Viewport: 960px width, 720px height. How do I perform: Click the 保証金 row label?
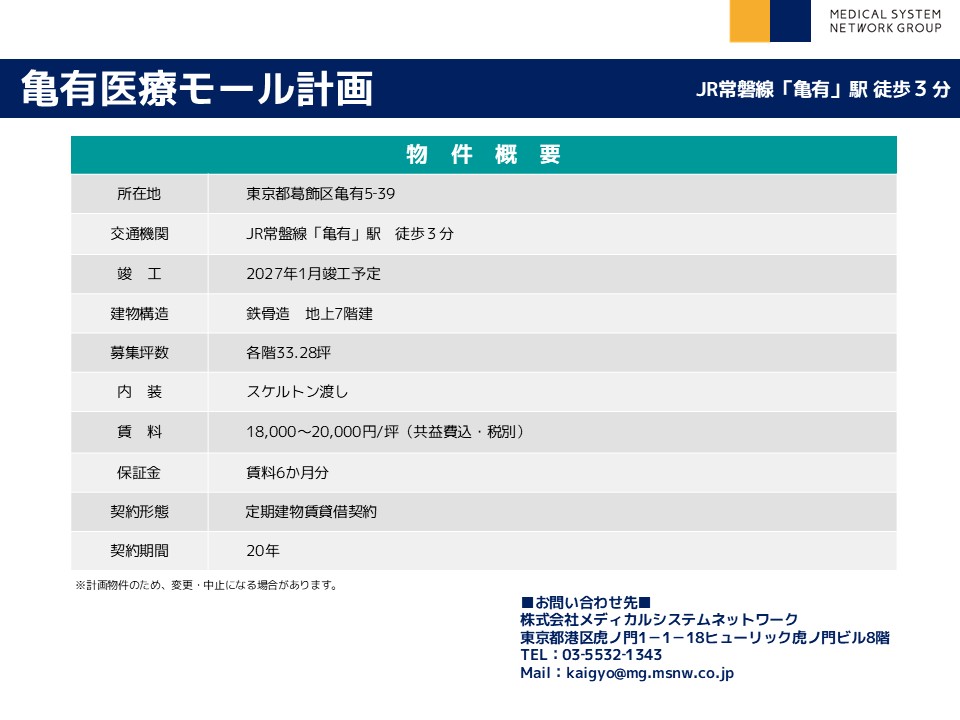coord(139,472)
